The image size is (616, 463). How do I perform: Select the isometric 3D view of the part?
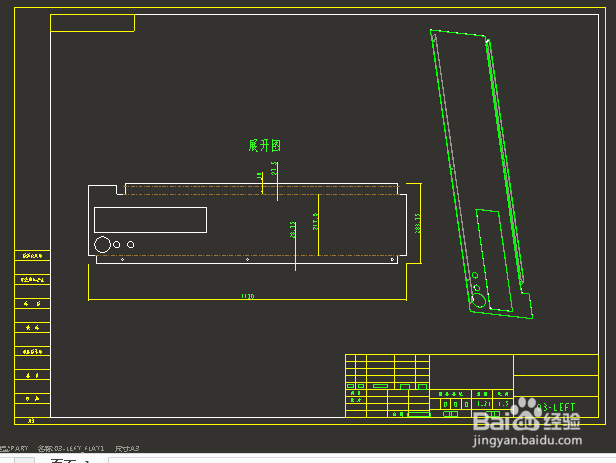click(x=482, y=174)
